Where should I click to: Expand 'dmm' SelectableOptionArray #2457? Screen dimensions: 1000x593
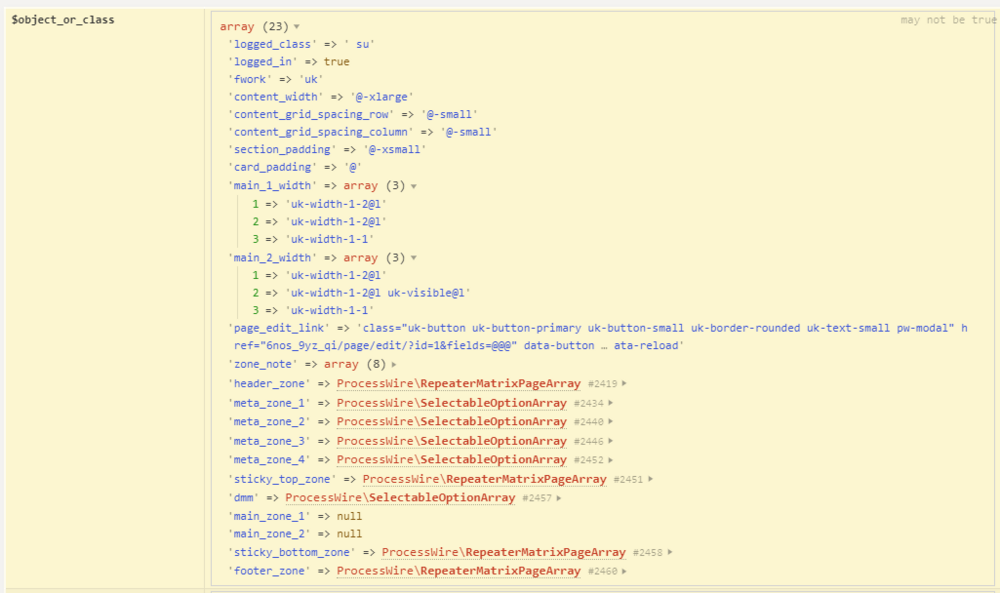coord(560,497)
